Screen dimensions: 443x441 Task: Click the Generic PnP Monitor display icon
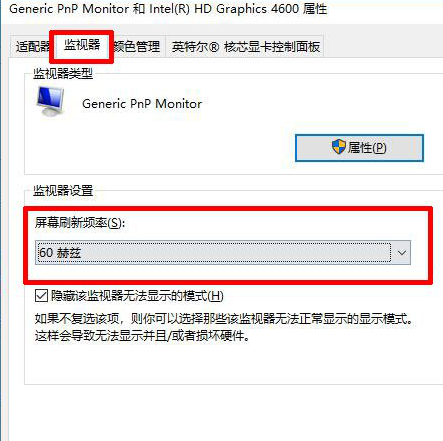coord(50,101)
